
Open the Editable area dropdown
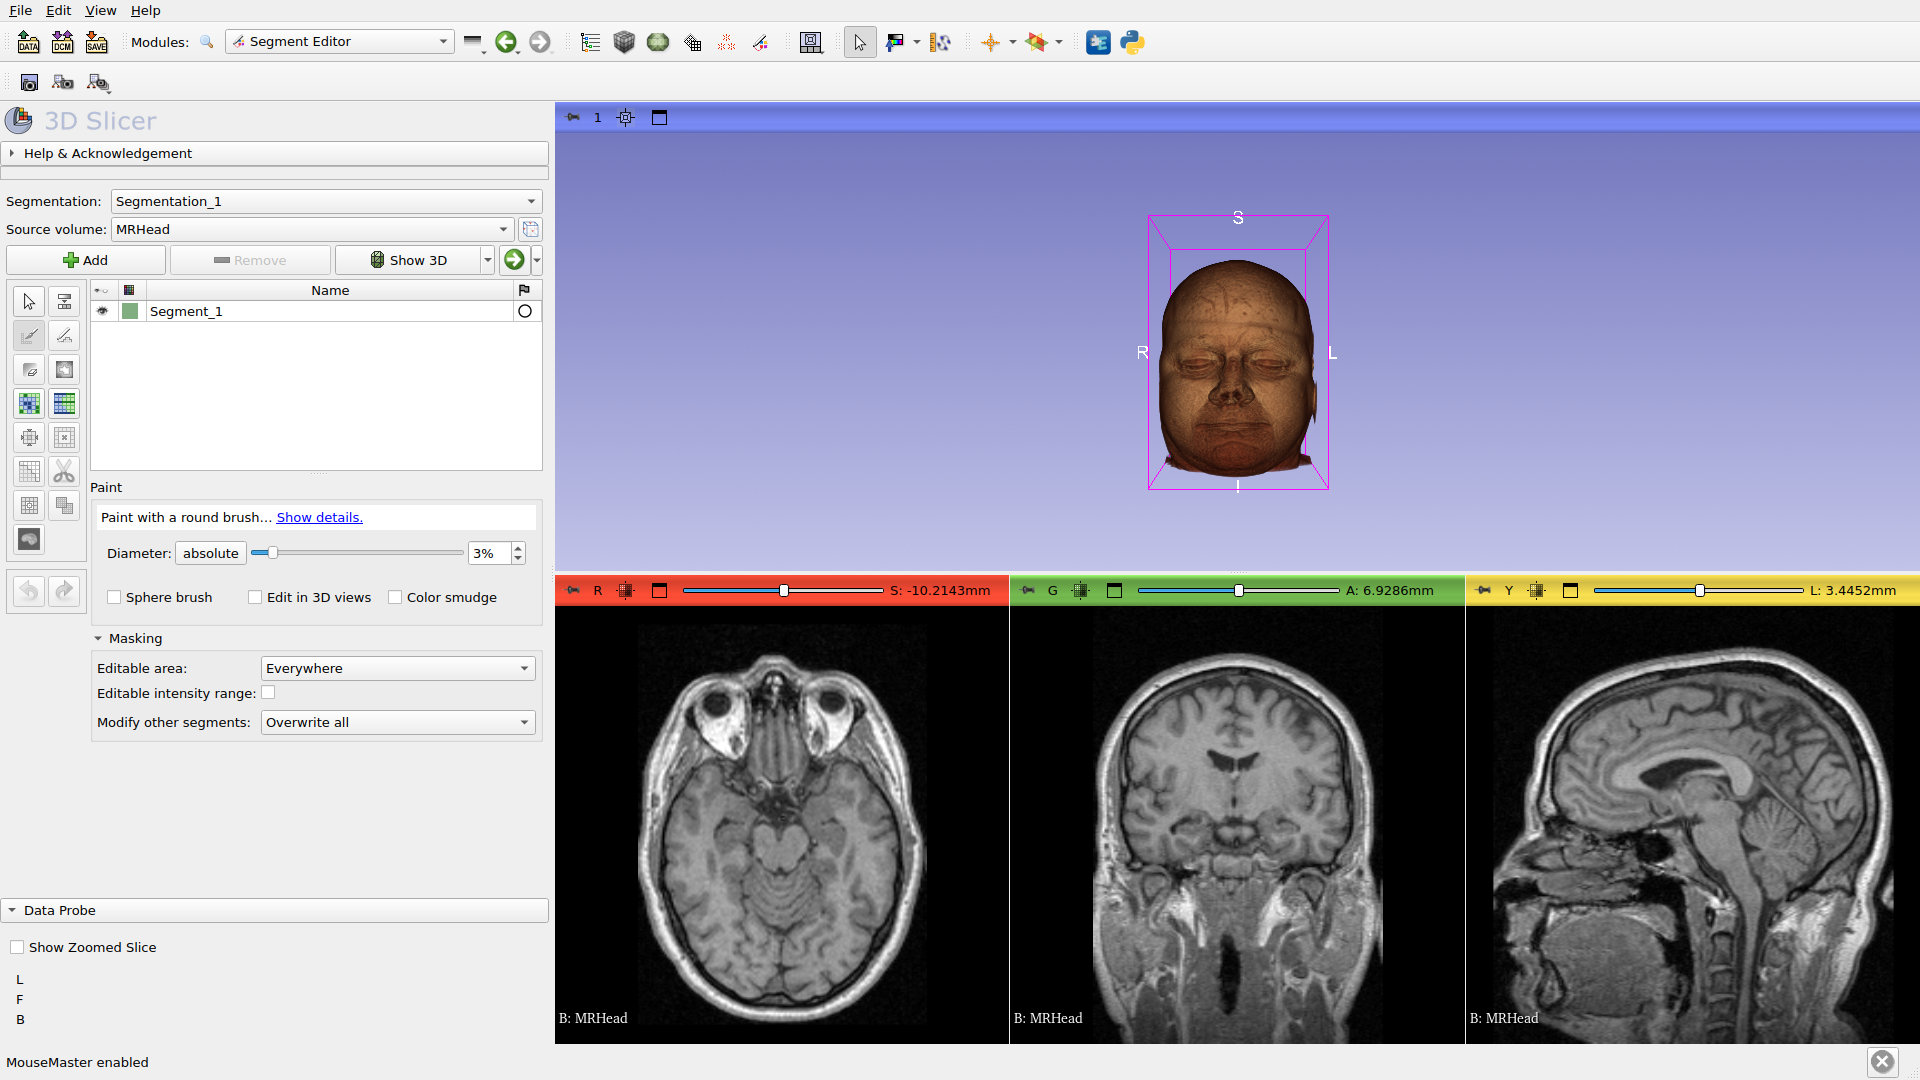click(x=397, y=668)
